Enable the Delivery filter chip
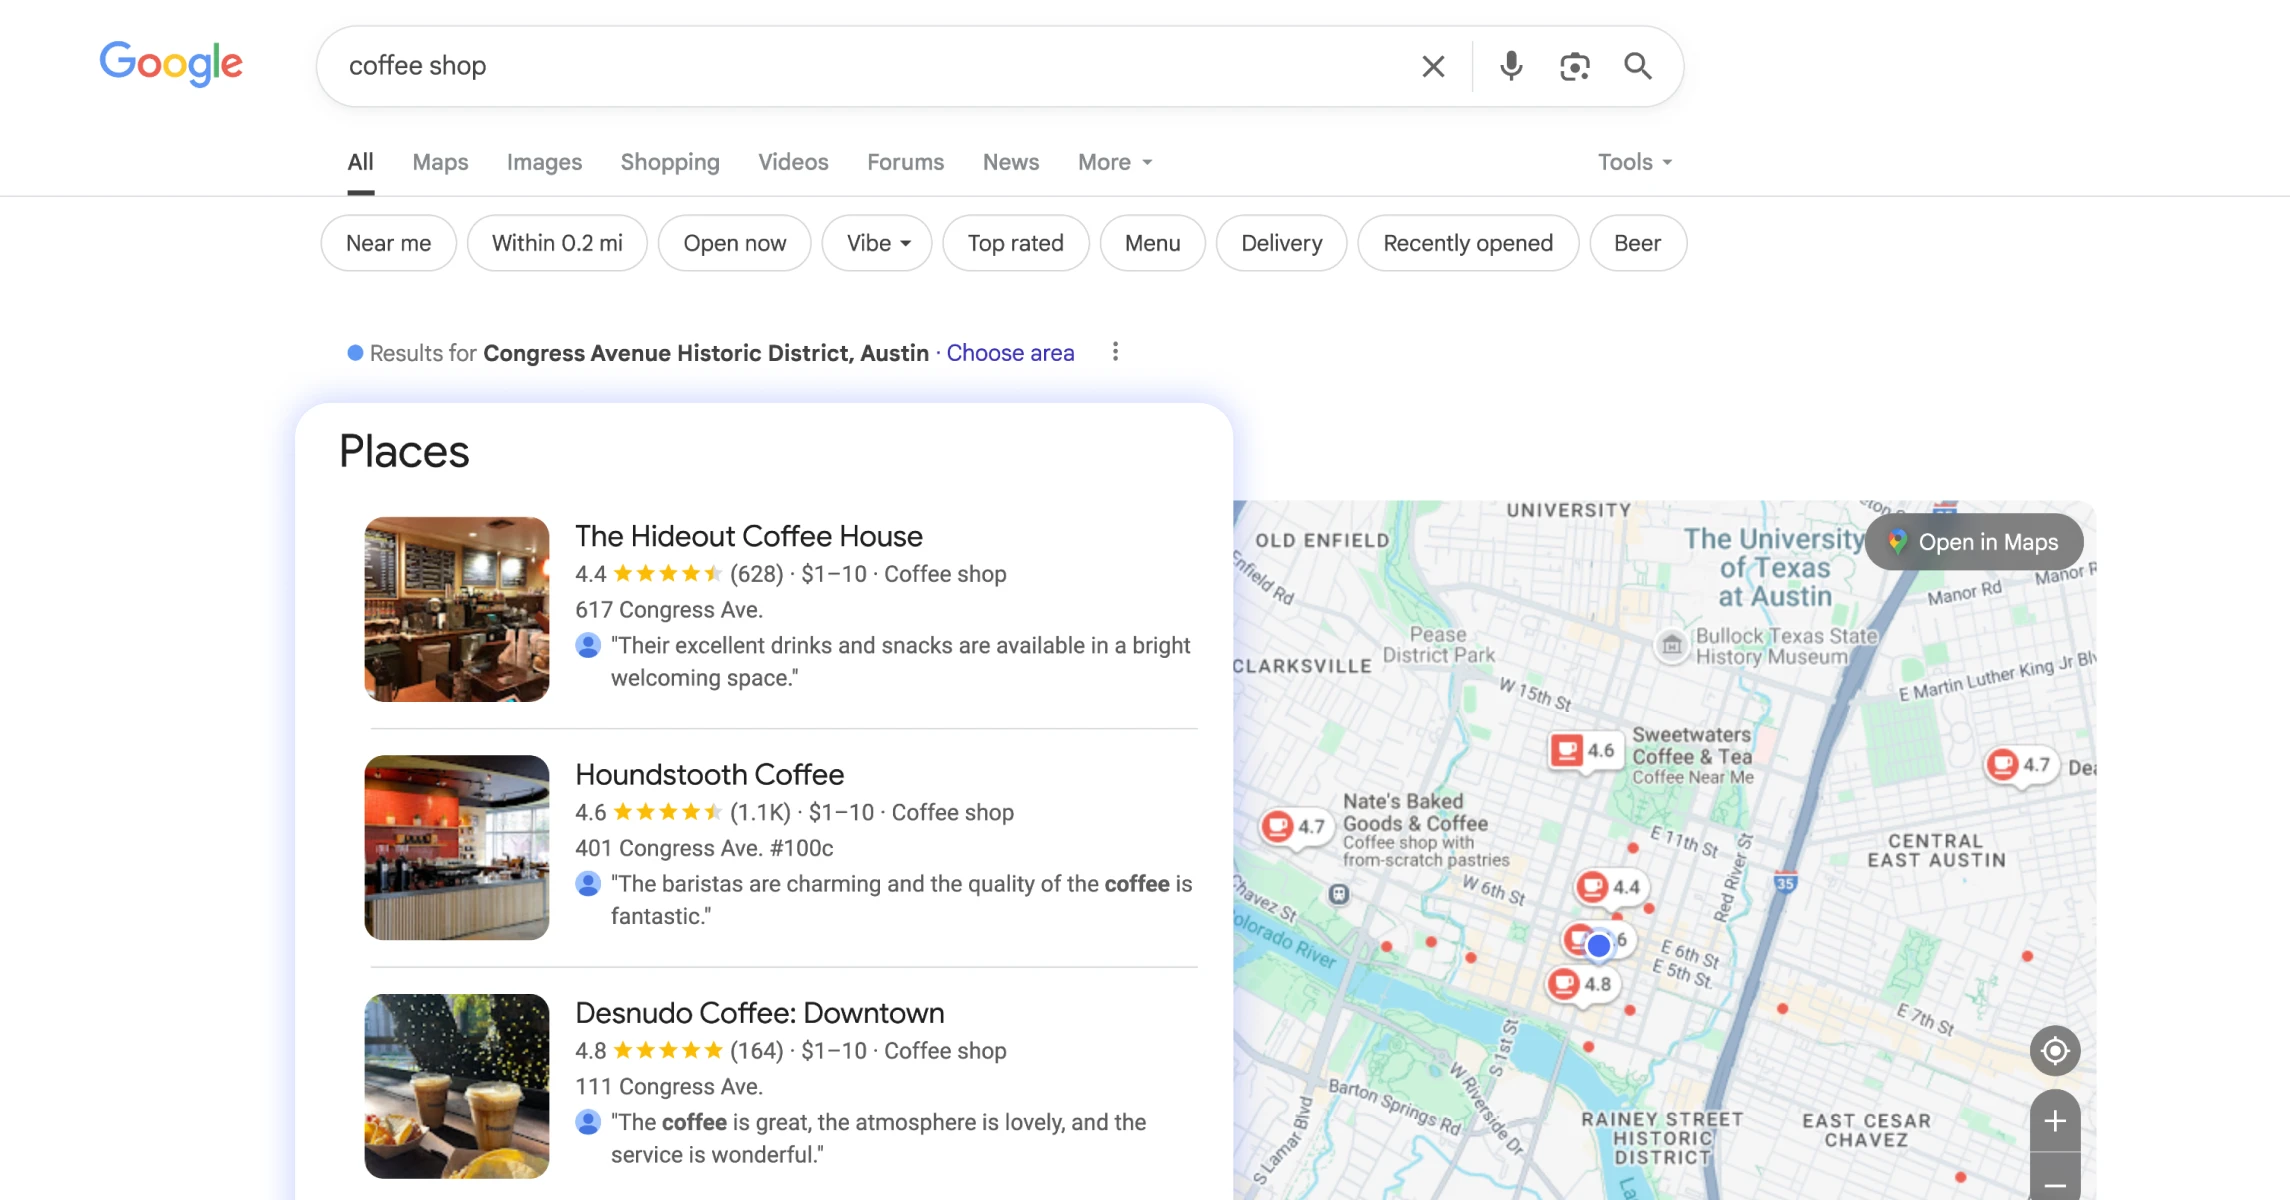 1281,243
